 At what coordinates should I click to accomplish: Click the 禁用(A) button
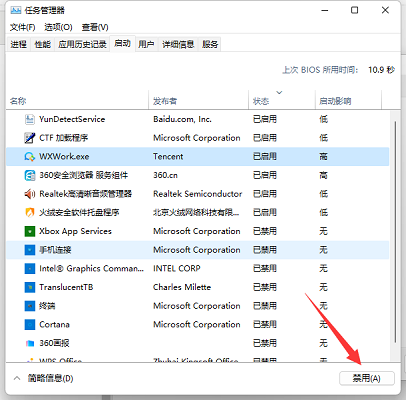pyautogui.click(x=367, y=378)
